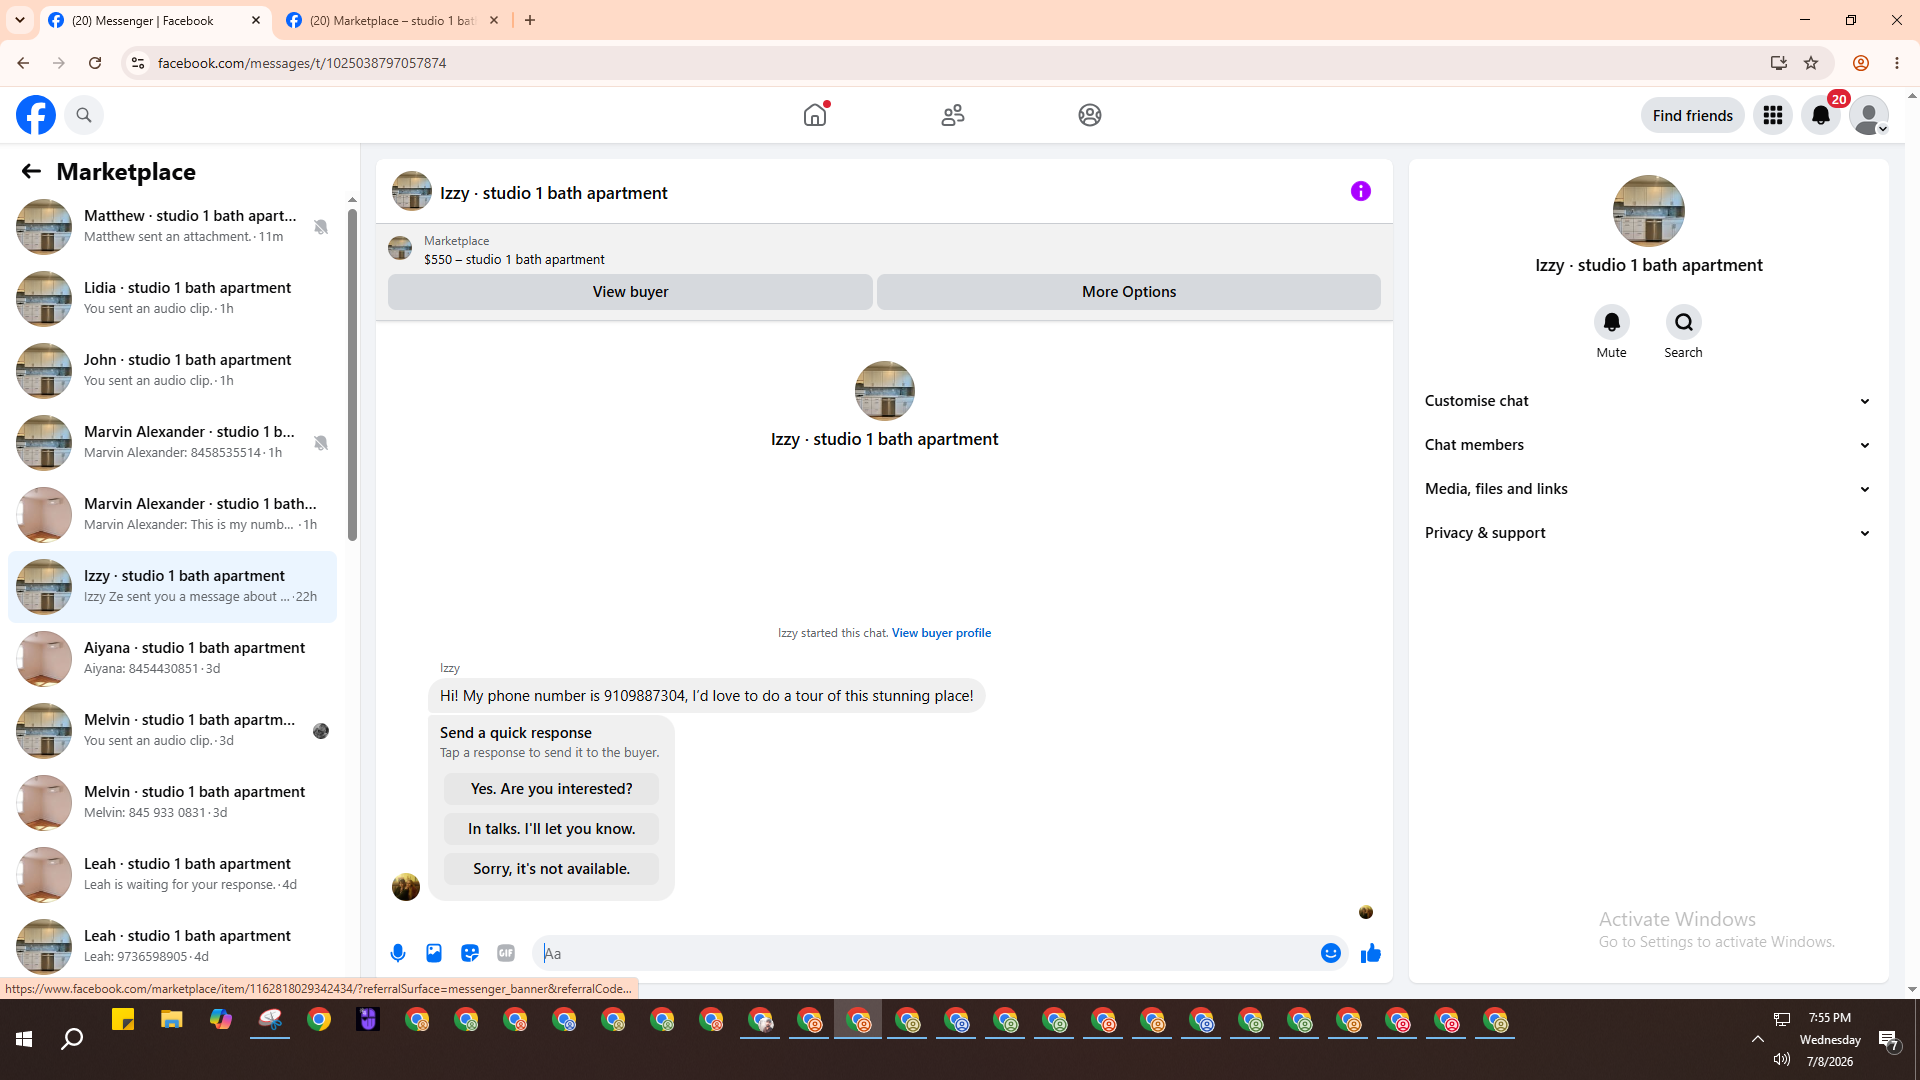Send quick response 'Yes. Are you interested?'

[x=551, y=789]
